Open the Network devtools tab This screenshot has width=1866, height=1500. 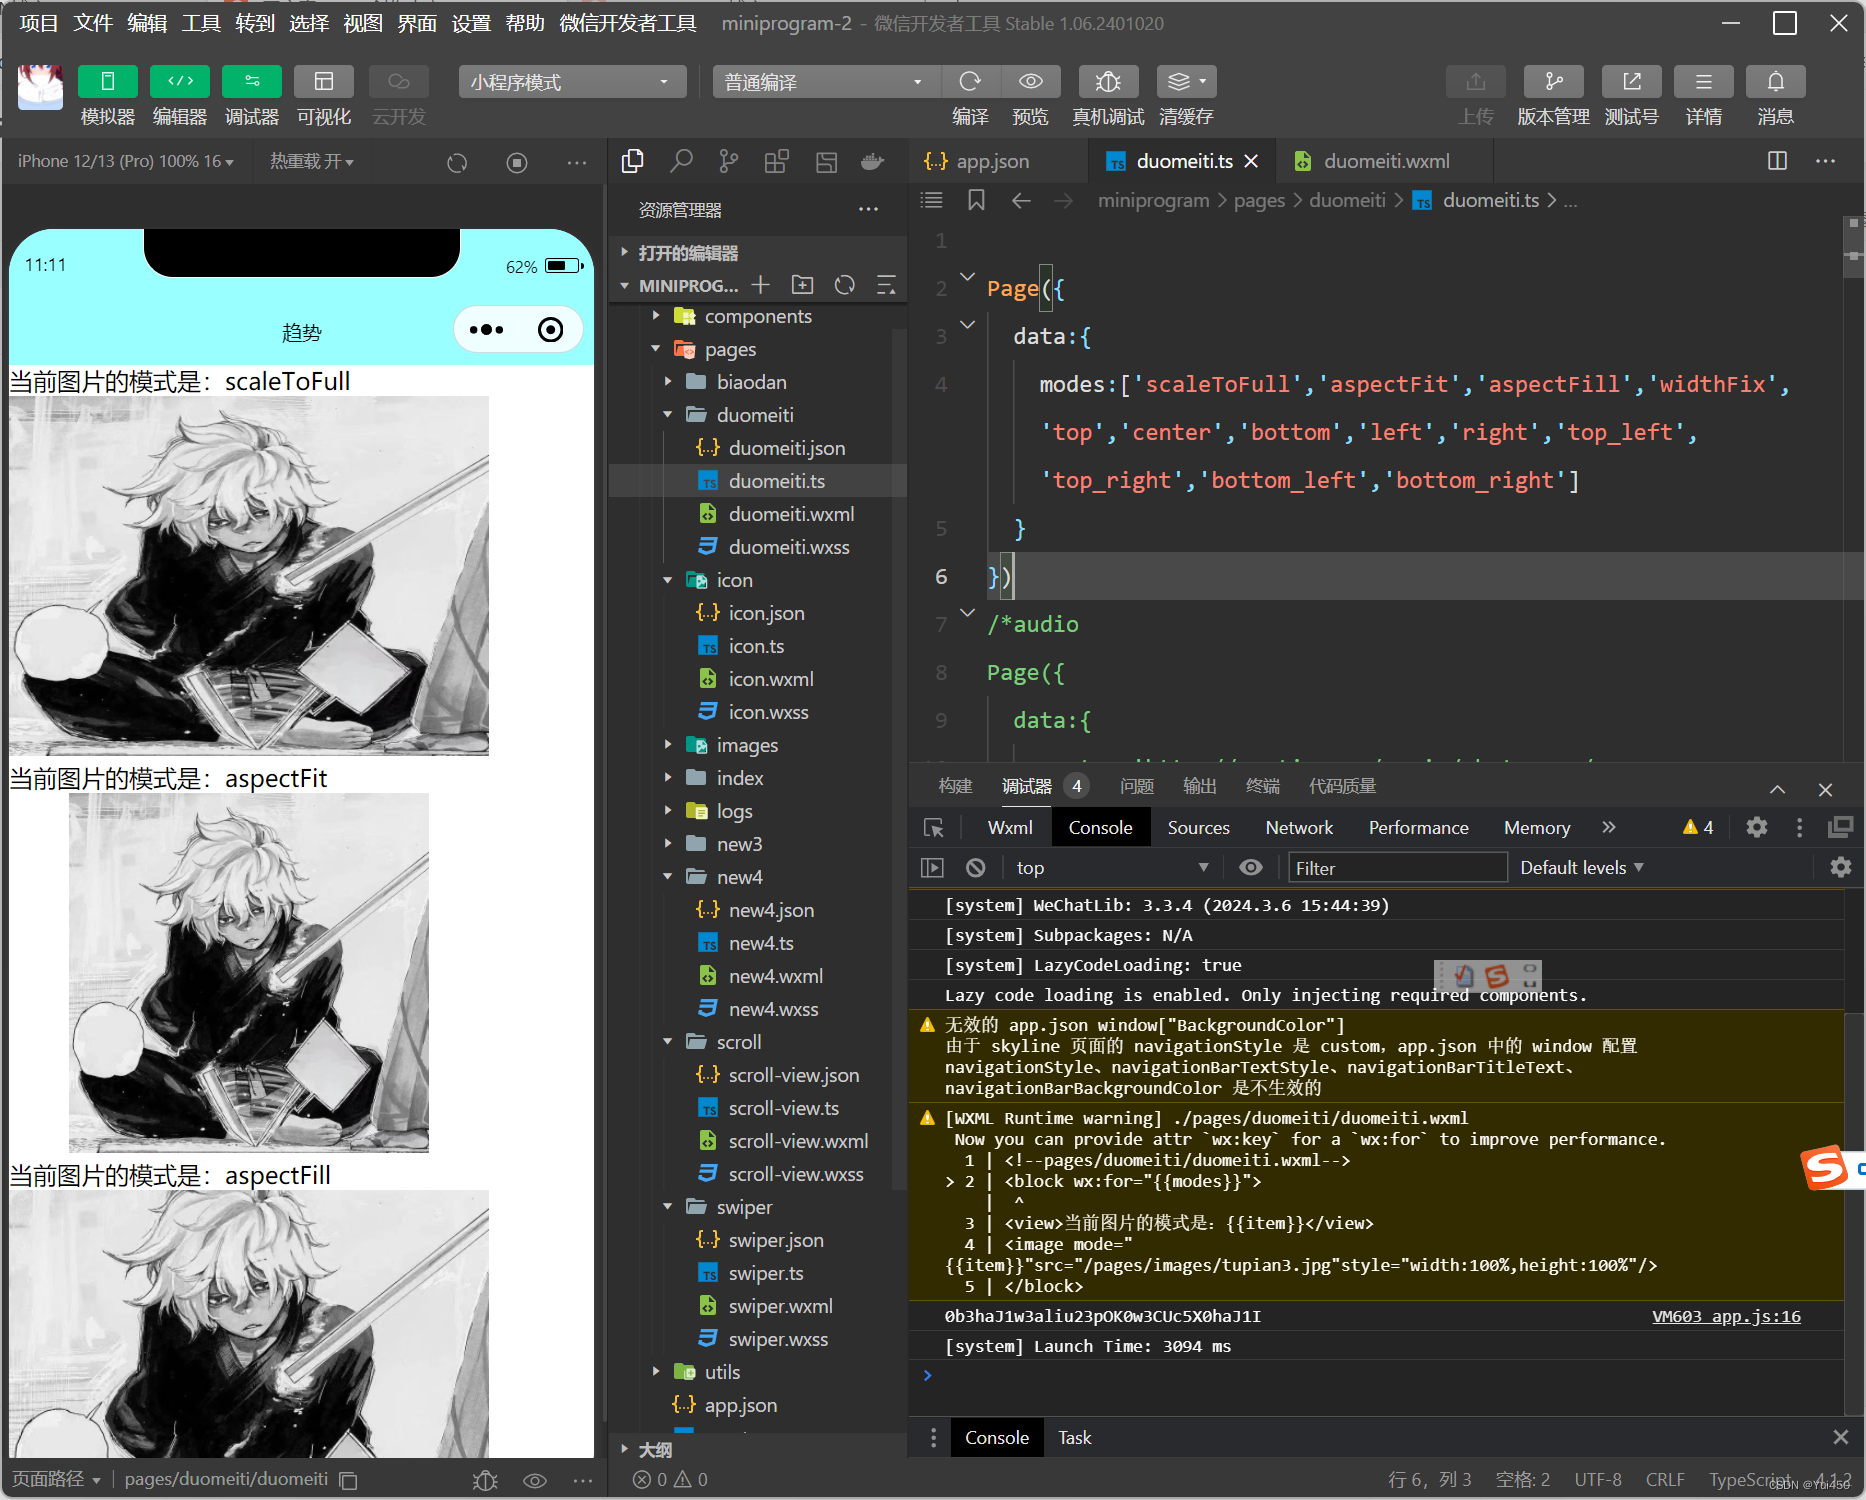tap(1299, 827)
